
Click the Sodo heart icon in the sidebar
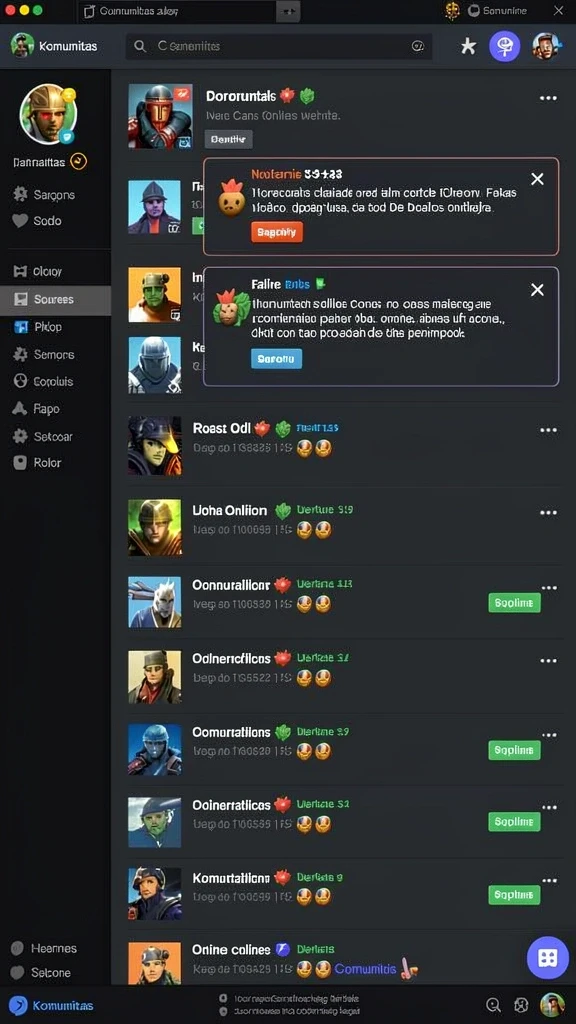click(x=20, y=221)
